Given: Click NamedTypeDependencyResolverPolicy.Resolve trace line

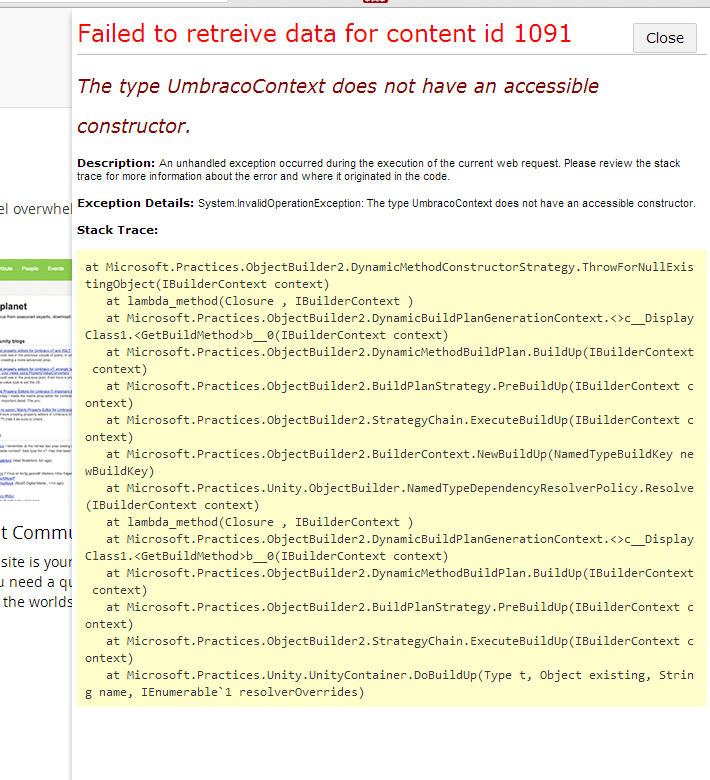Looking at the screenshot, I should click(389, 496).
